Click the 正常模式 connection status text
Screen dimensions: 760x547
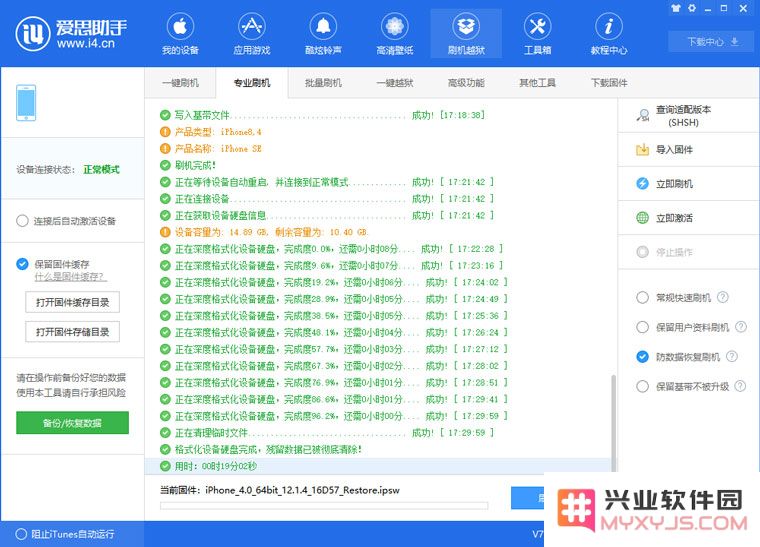pyautogui.click(x=101, y=169)
